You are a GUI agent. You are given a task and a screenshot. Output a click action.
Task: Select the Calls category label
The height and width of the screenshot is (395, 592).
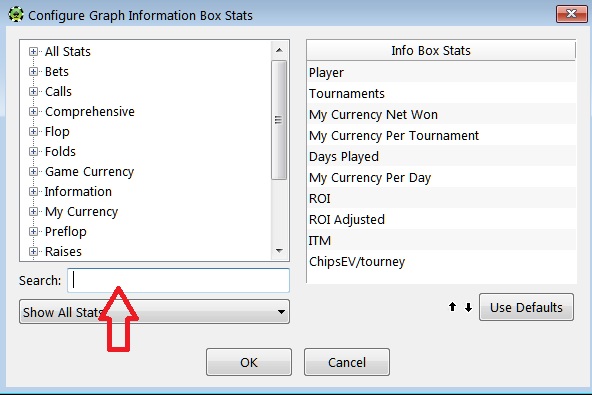[x=58, y=91]
